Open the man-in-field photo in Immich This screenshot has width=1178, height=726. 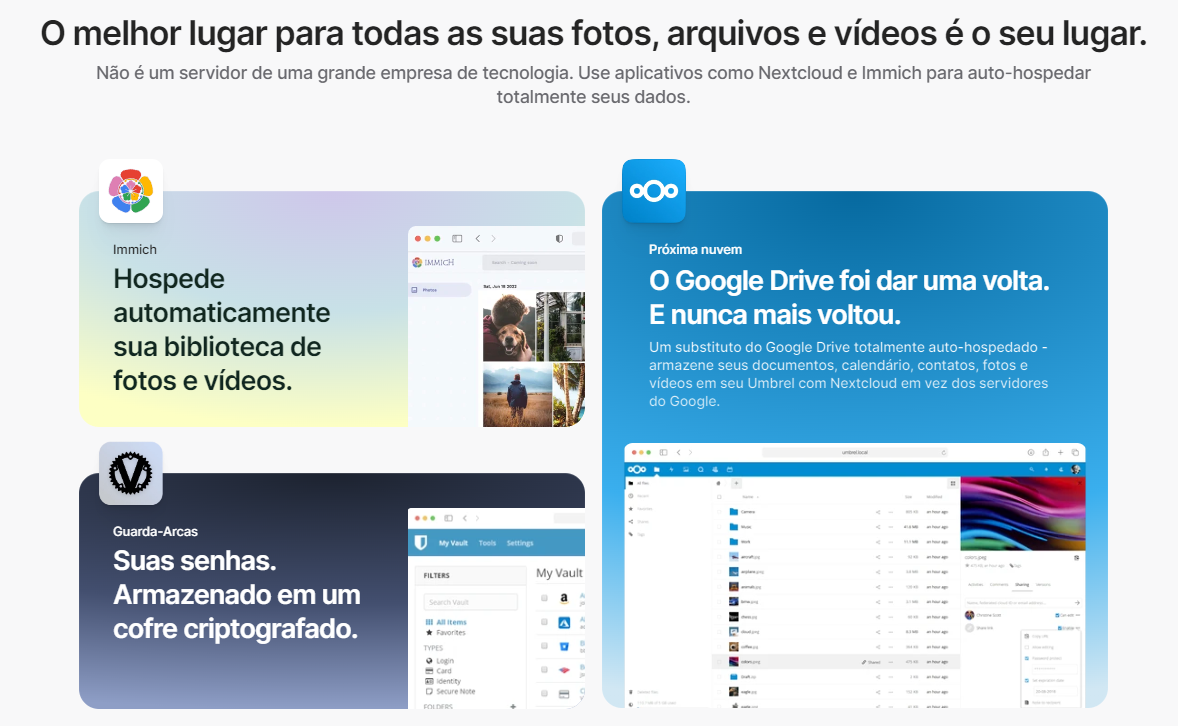tap(517, 395)
